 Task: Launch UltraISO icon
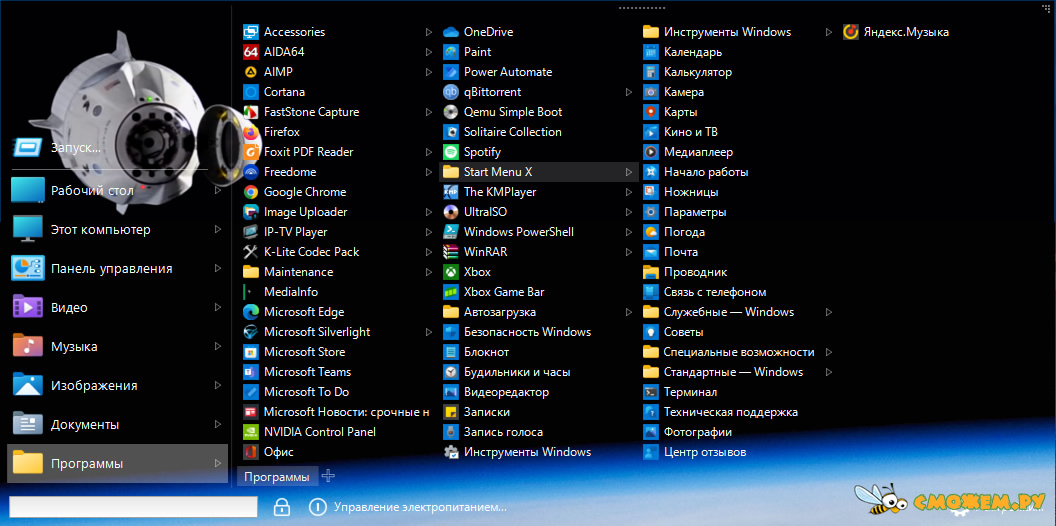451,211
